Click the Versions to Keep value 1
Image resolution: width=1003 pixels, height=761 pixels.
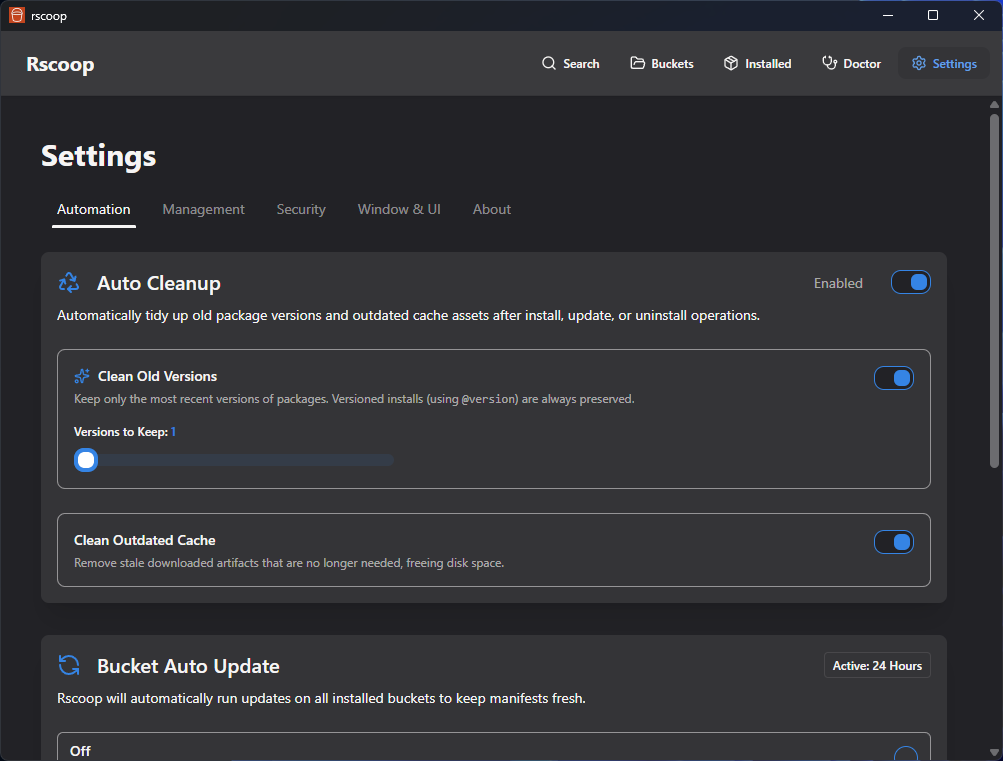(173, 432)
